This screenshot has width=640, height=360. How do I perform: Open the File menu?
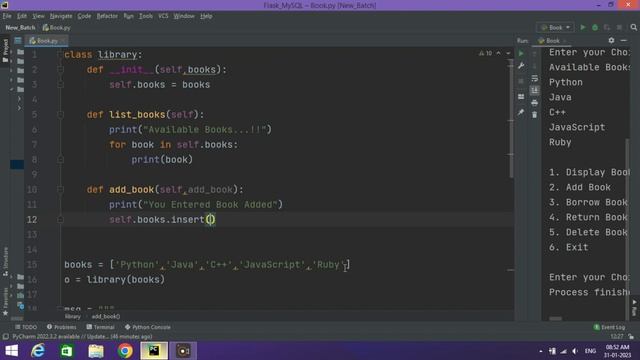click(7, 16)
